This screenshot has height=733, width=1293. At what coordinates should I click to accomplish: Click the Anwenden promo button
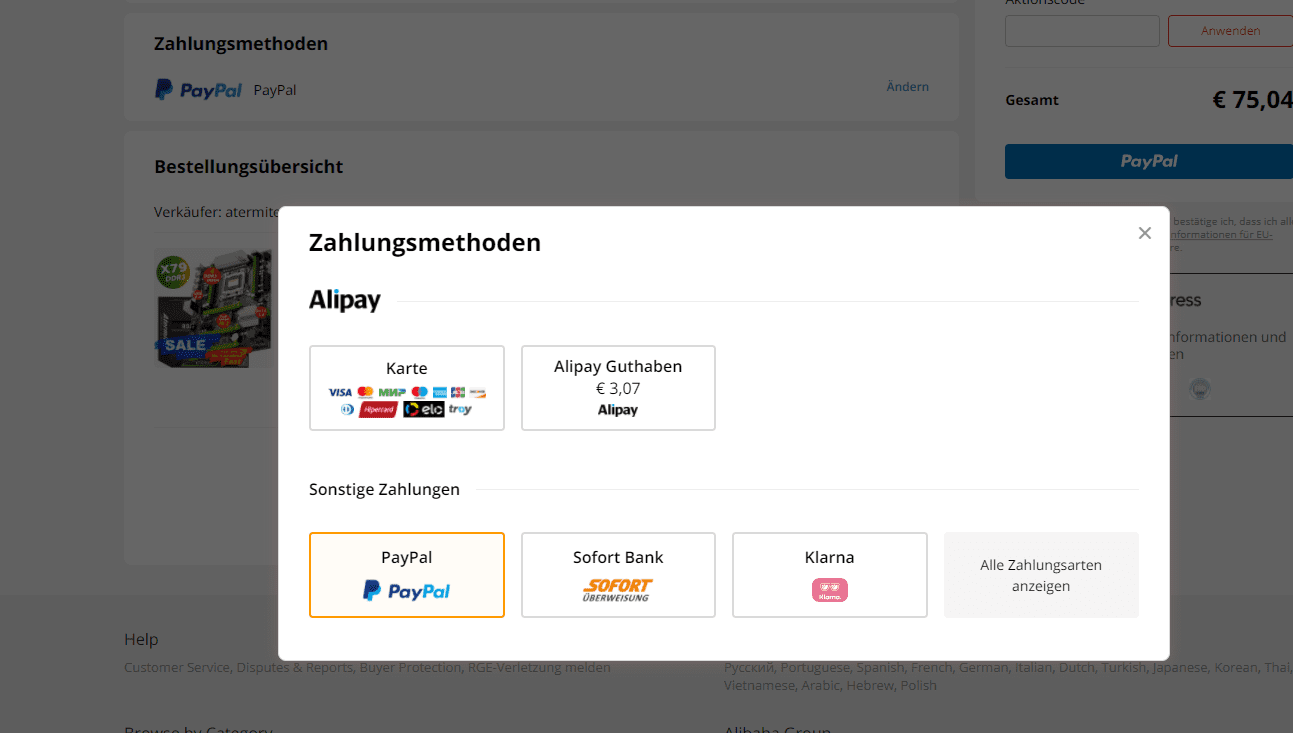tap(1230, 31)
